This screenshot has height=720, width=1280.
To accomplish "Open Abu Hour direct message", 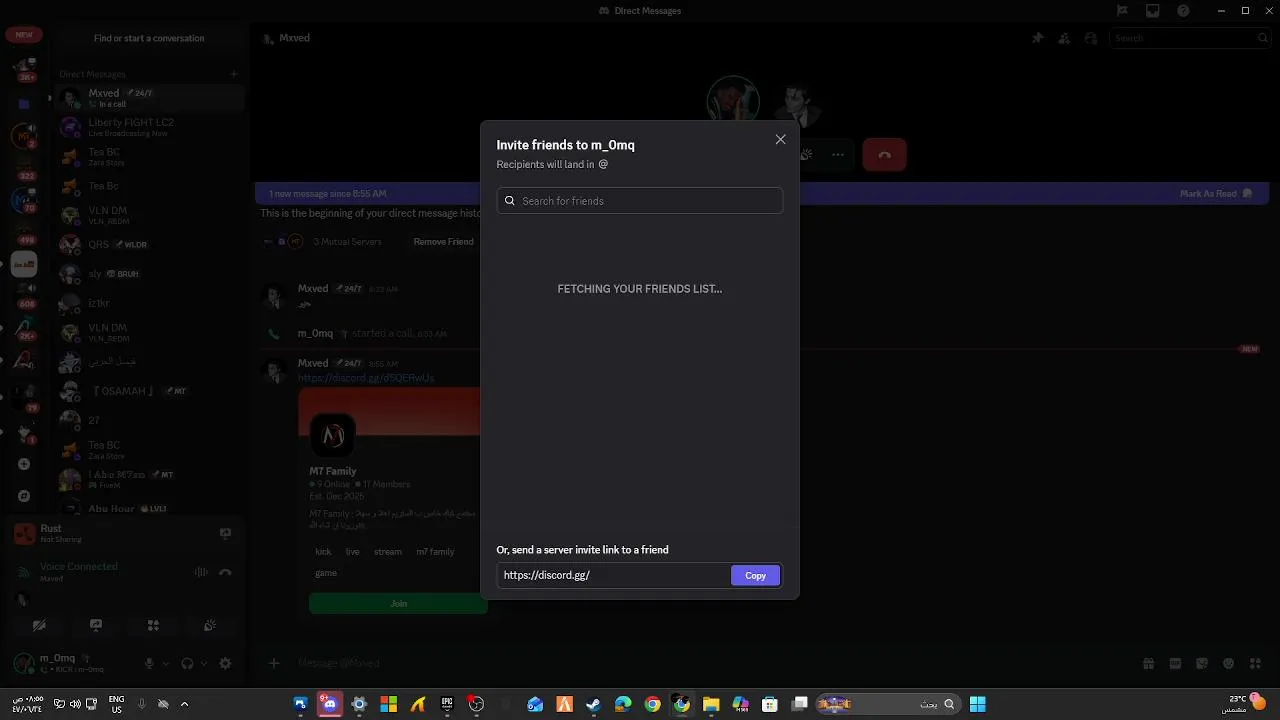I will tap(150, 508).
